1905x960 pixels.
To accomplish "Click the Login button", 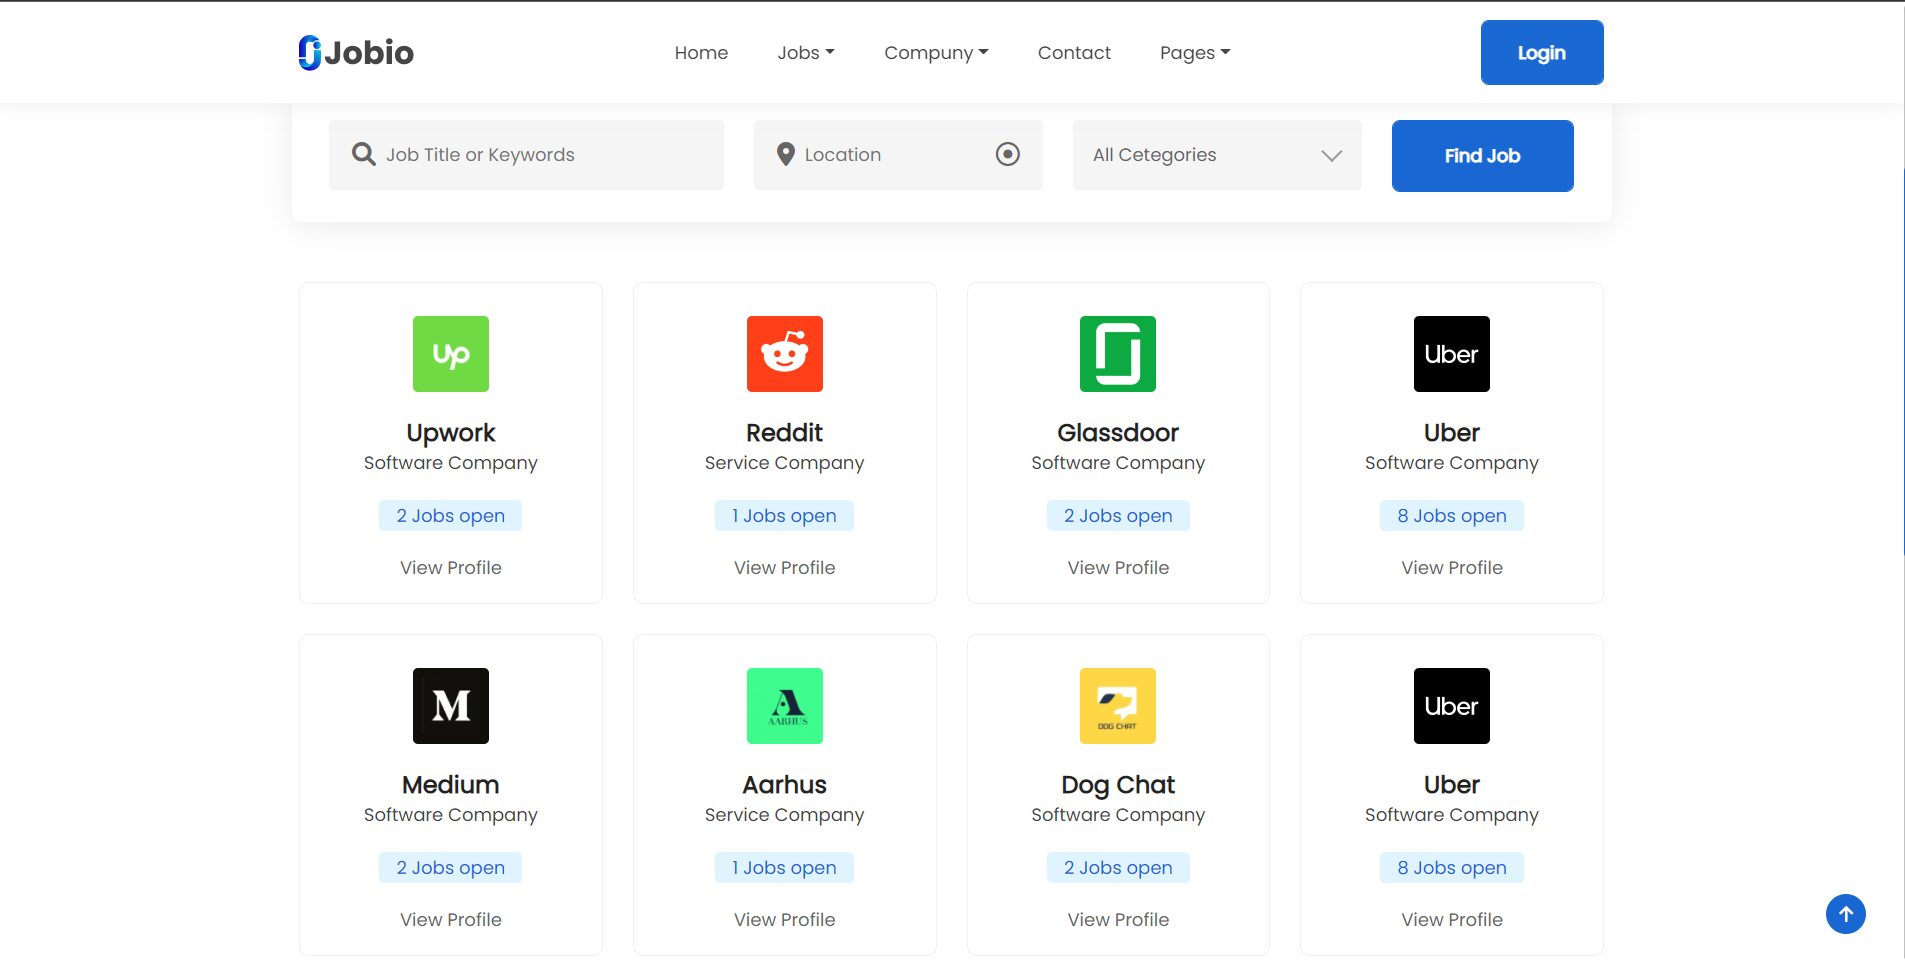I will point(1542,53).
